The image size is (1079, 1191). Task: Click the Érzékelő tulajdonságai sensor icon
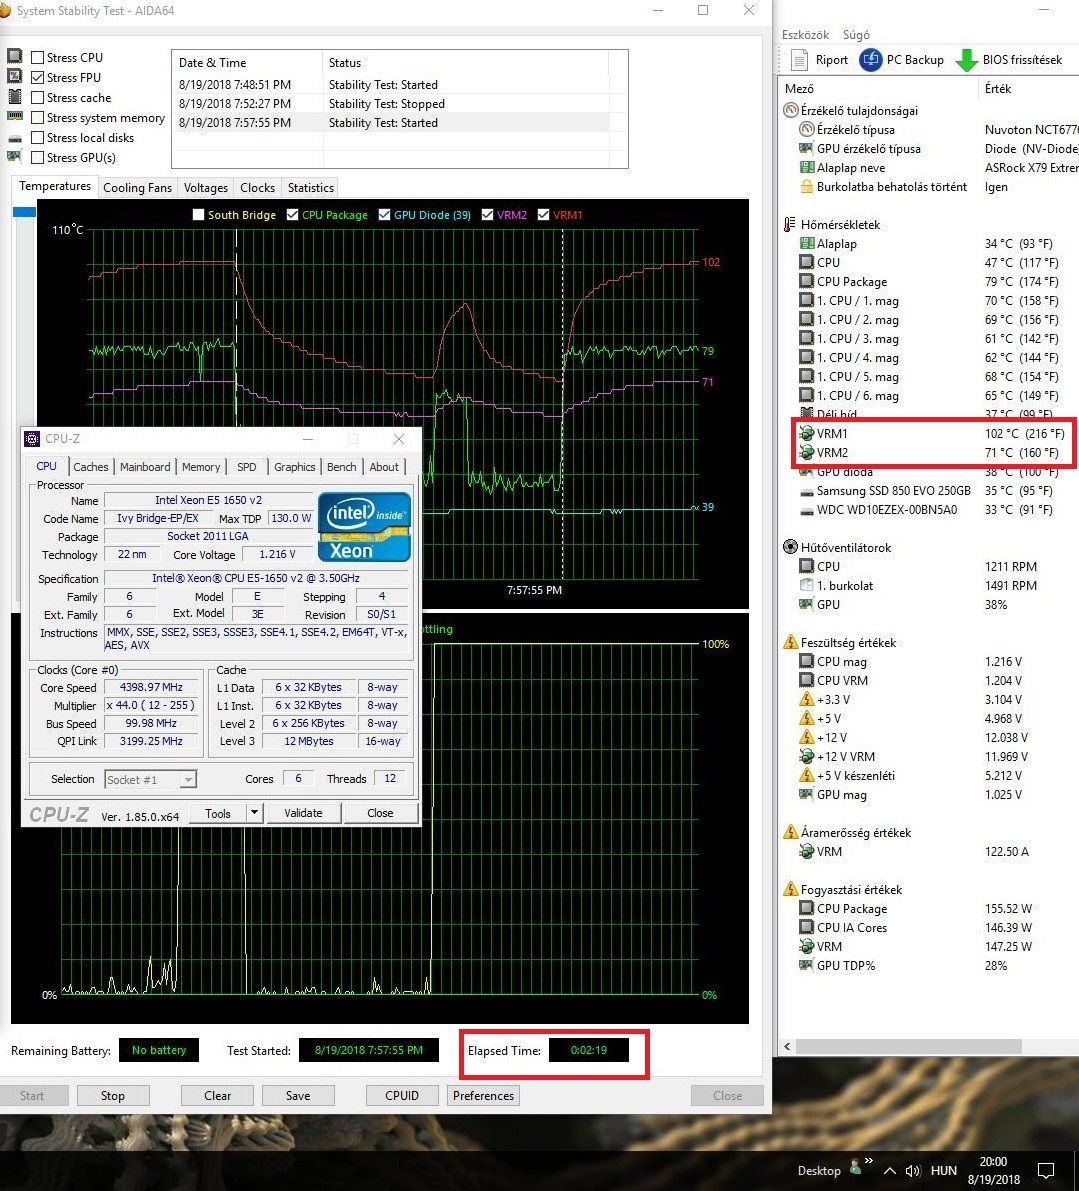(790, 110)
